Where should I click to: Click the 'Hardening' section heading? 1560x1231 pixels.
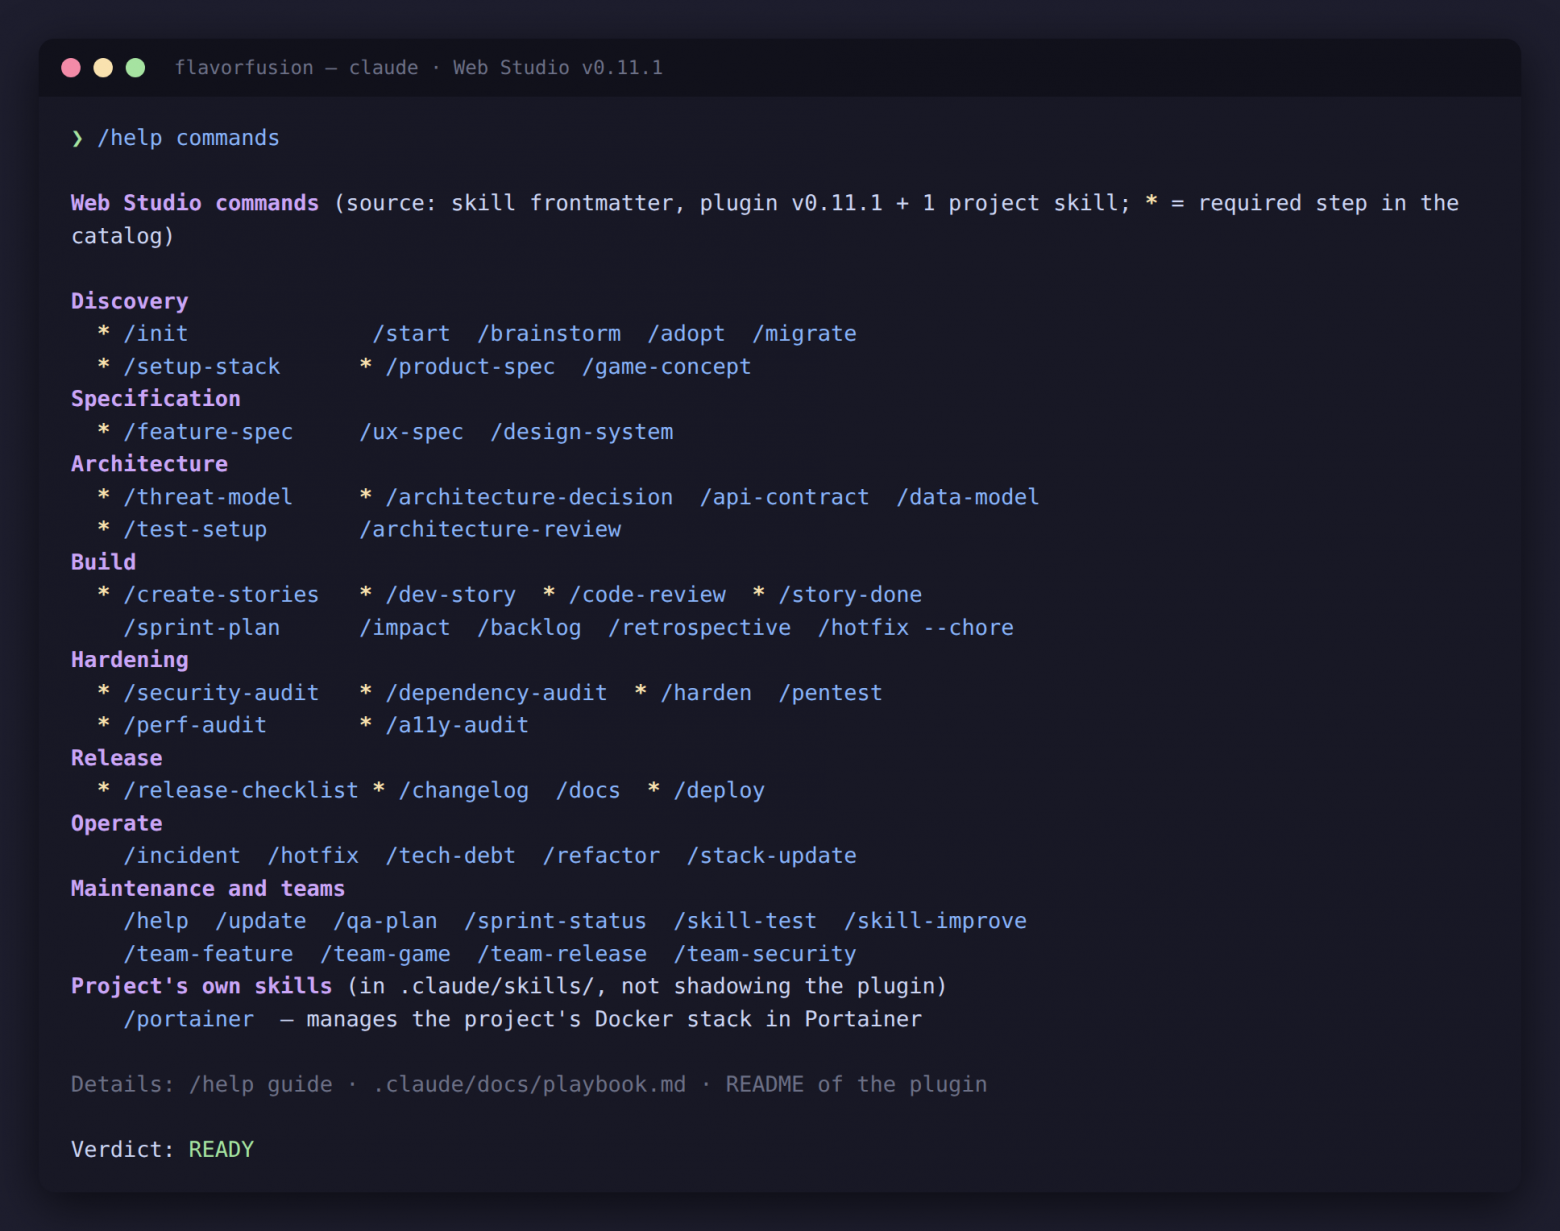(x=130, y=660)
